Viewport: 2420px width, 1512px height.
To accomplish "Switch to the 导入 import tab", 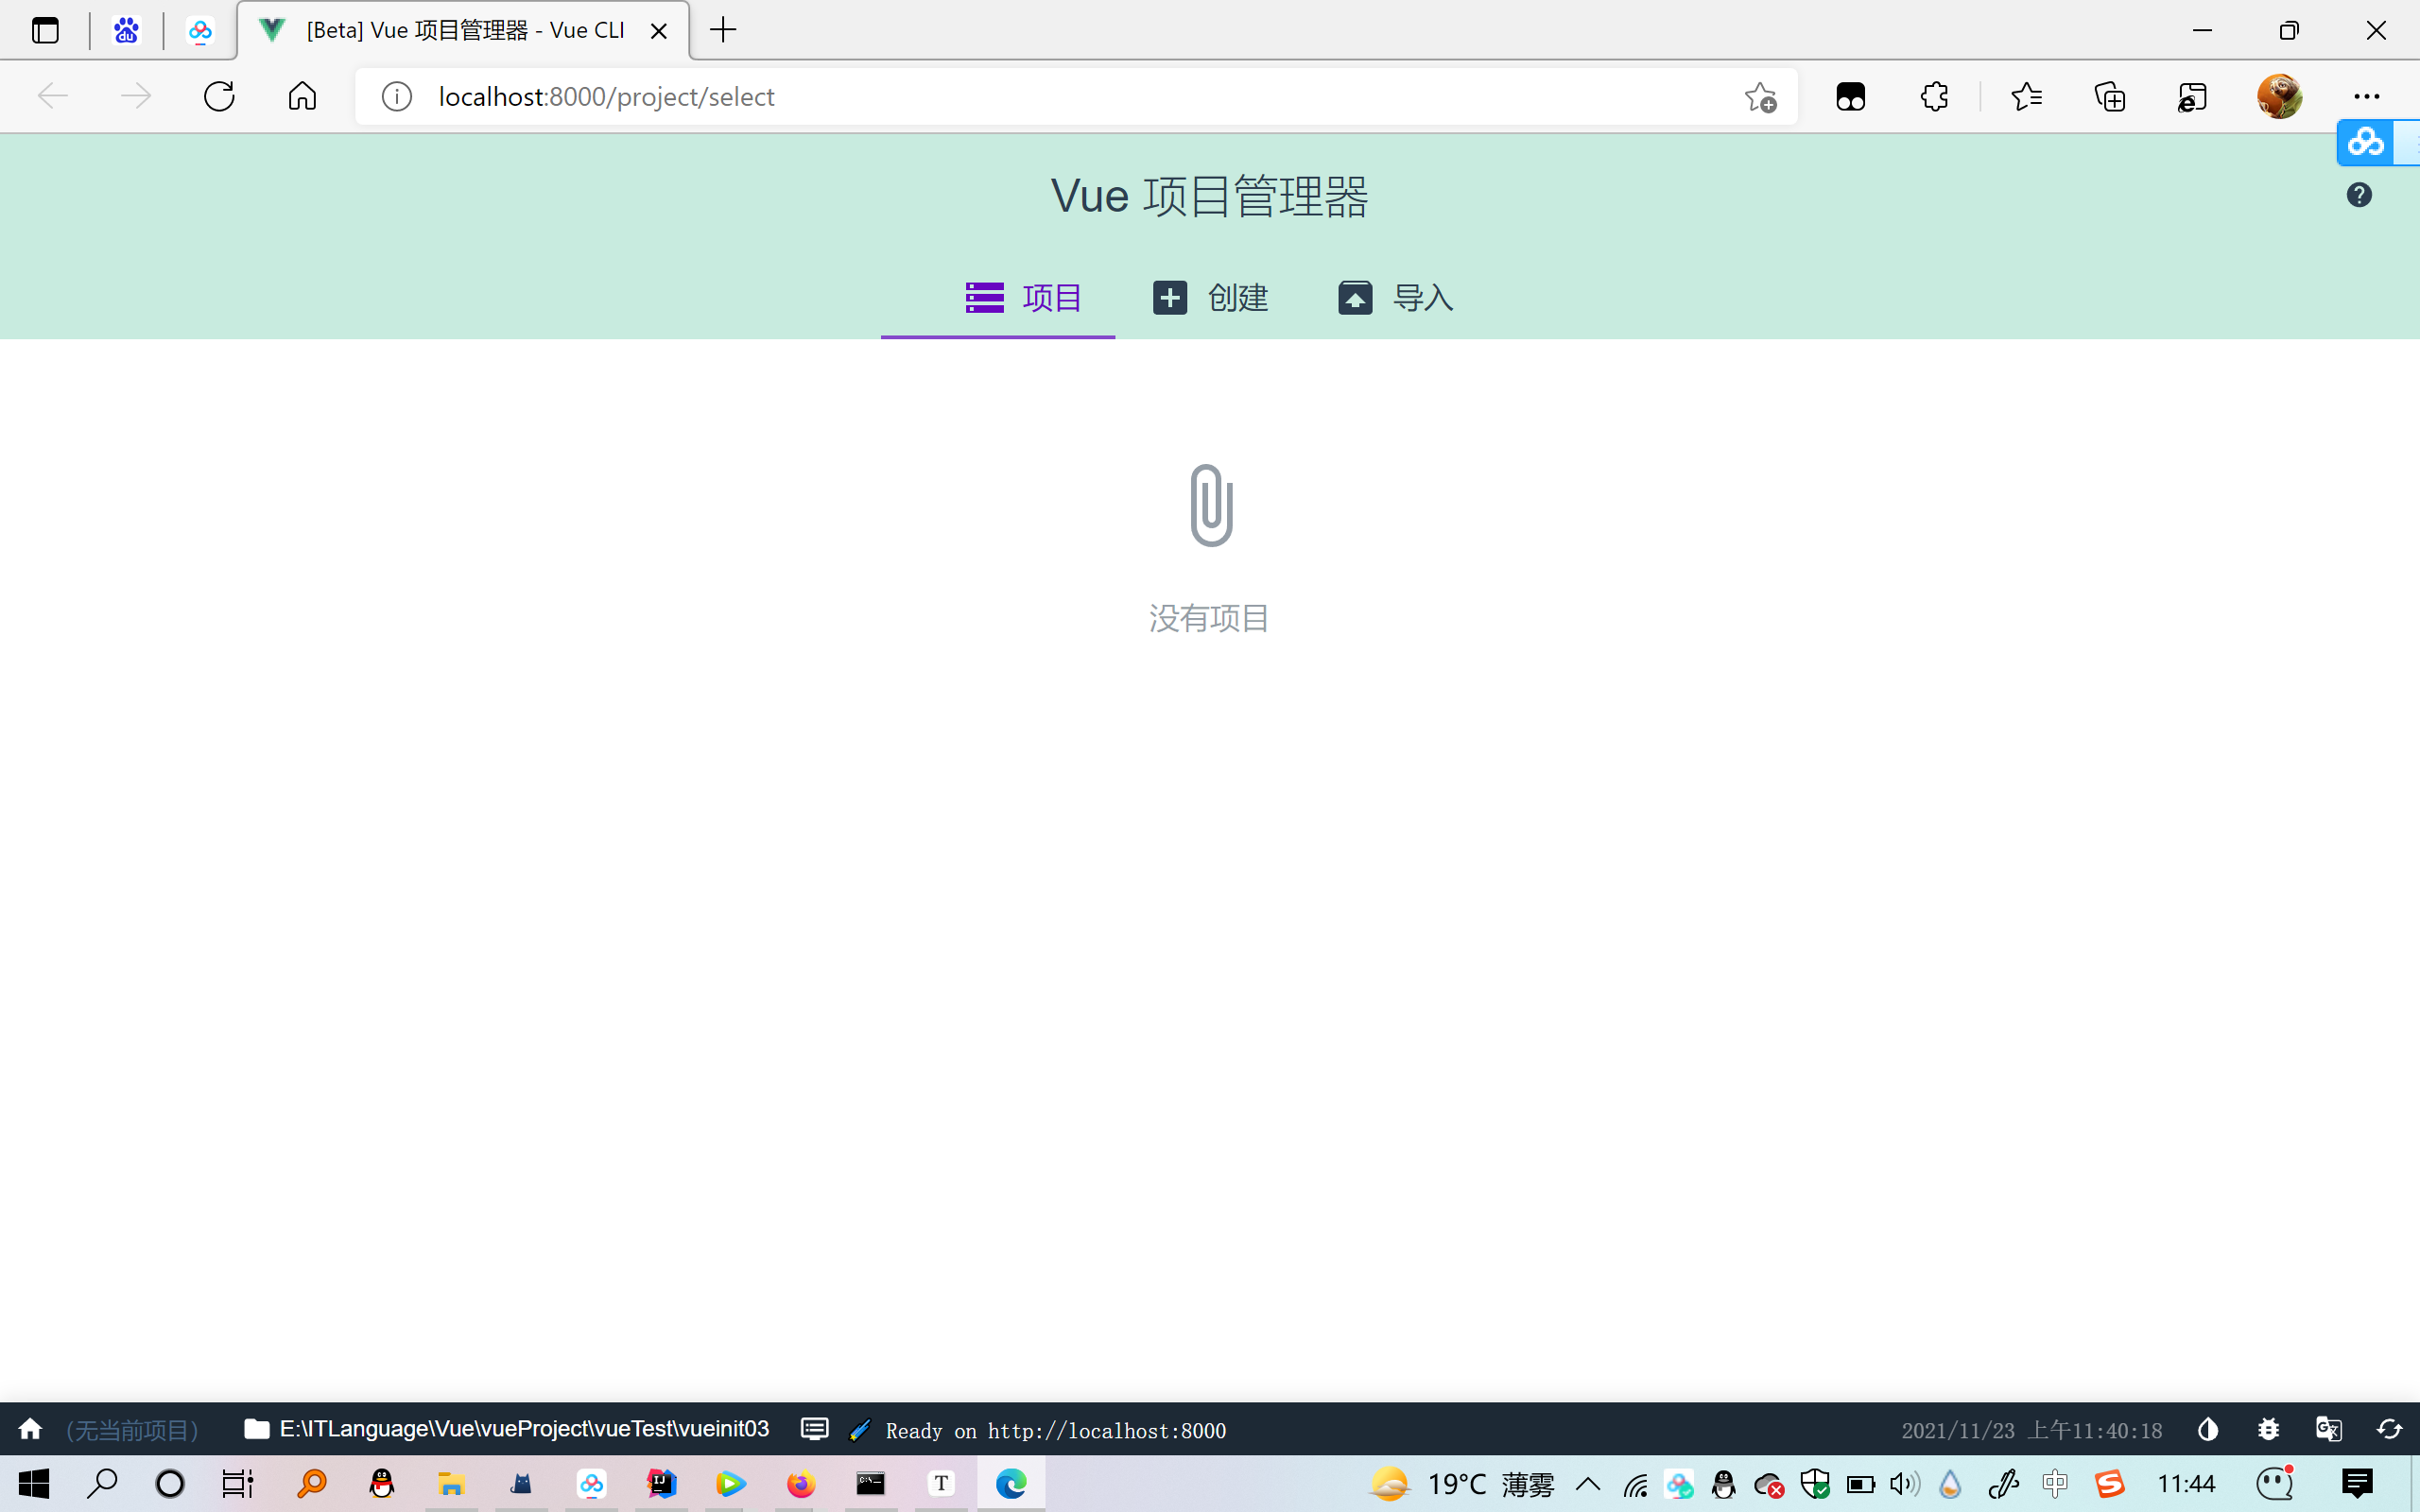I will 1395,298.
